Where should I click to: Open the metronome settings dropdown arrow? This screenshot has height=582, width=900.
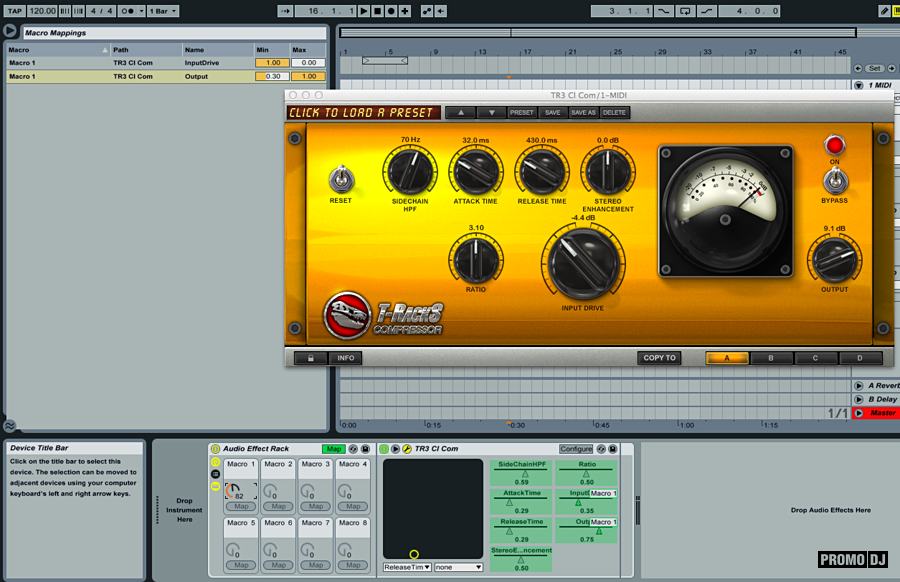[141, 11]
